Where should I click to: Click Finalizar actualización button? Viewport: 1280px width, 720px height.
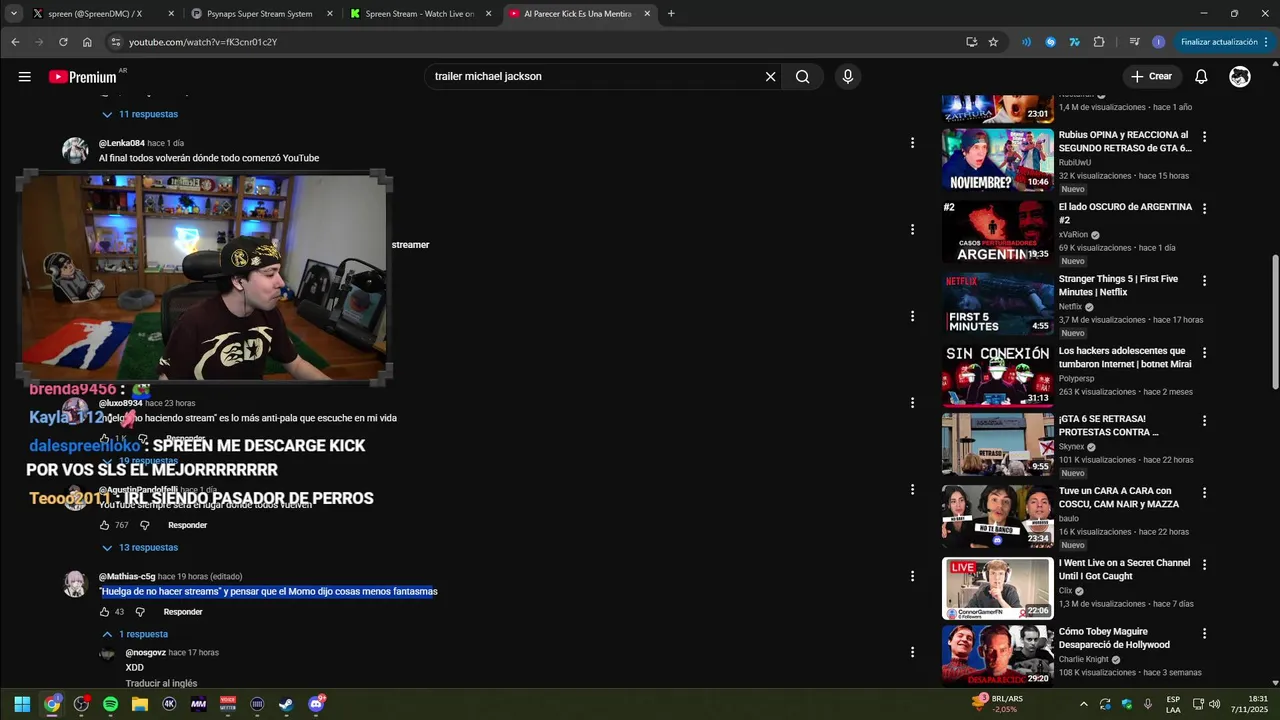click(1224, 42)
